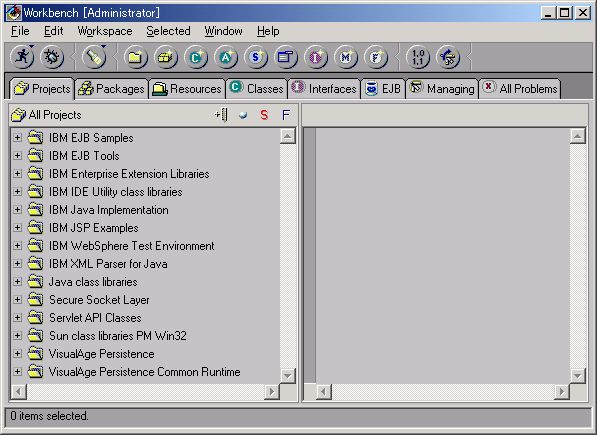597x435 pixels.
Task: Open the Edit menu
Action: coord(53,31)
